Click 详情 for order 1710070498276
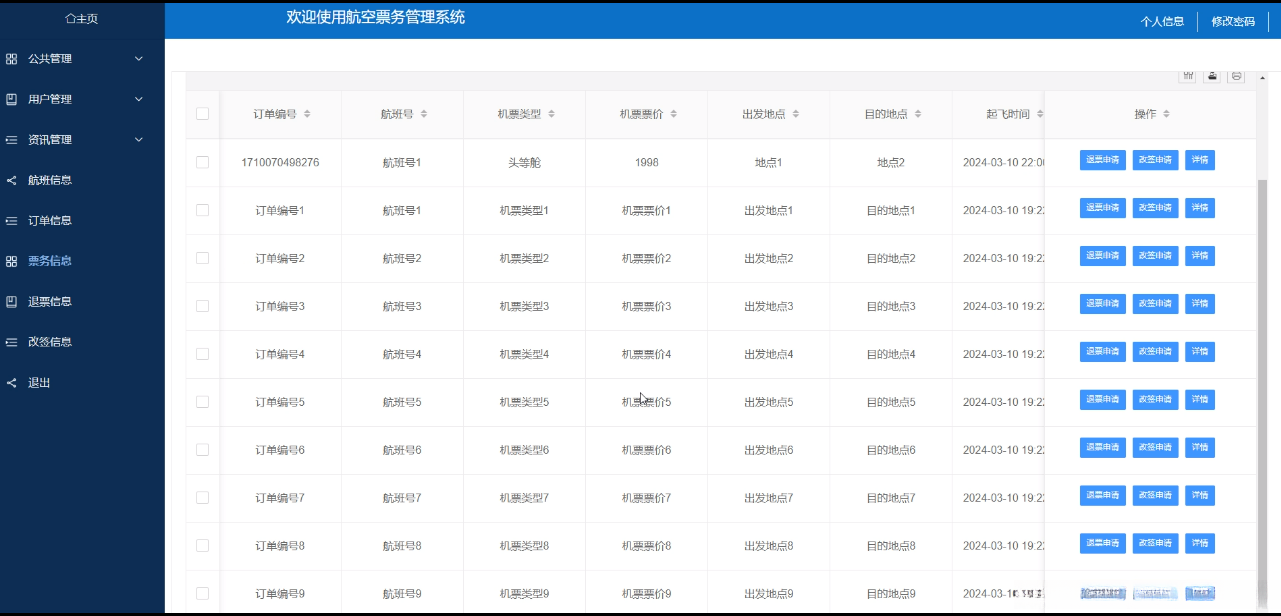 point(1200,160)
